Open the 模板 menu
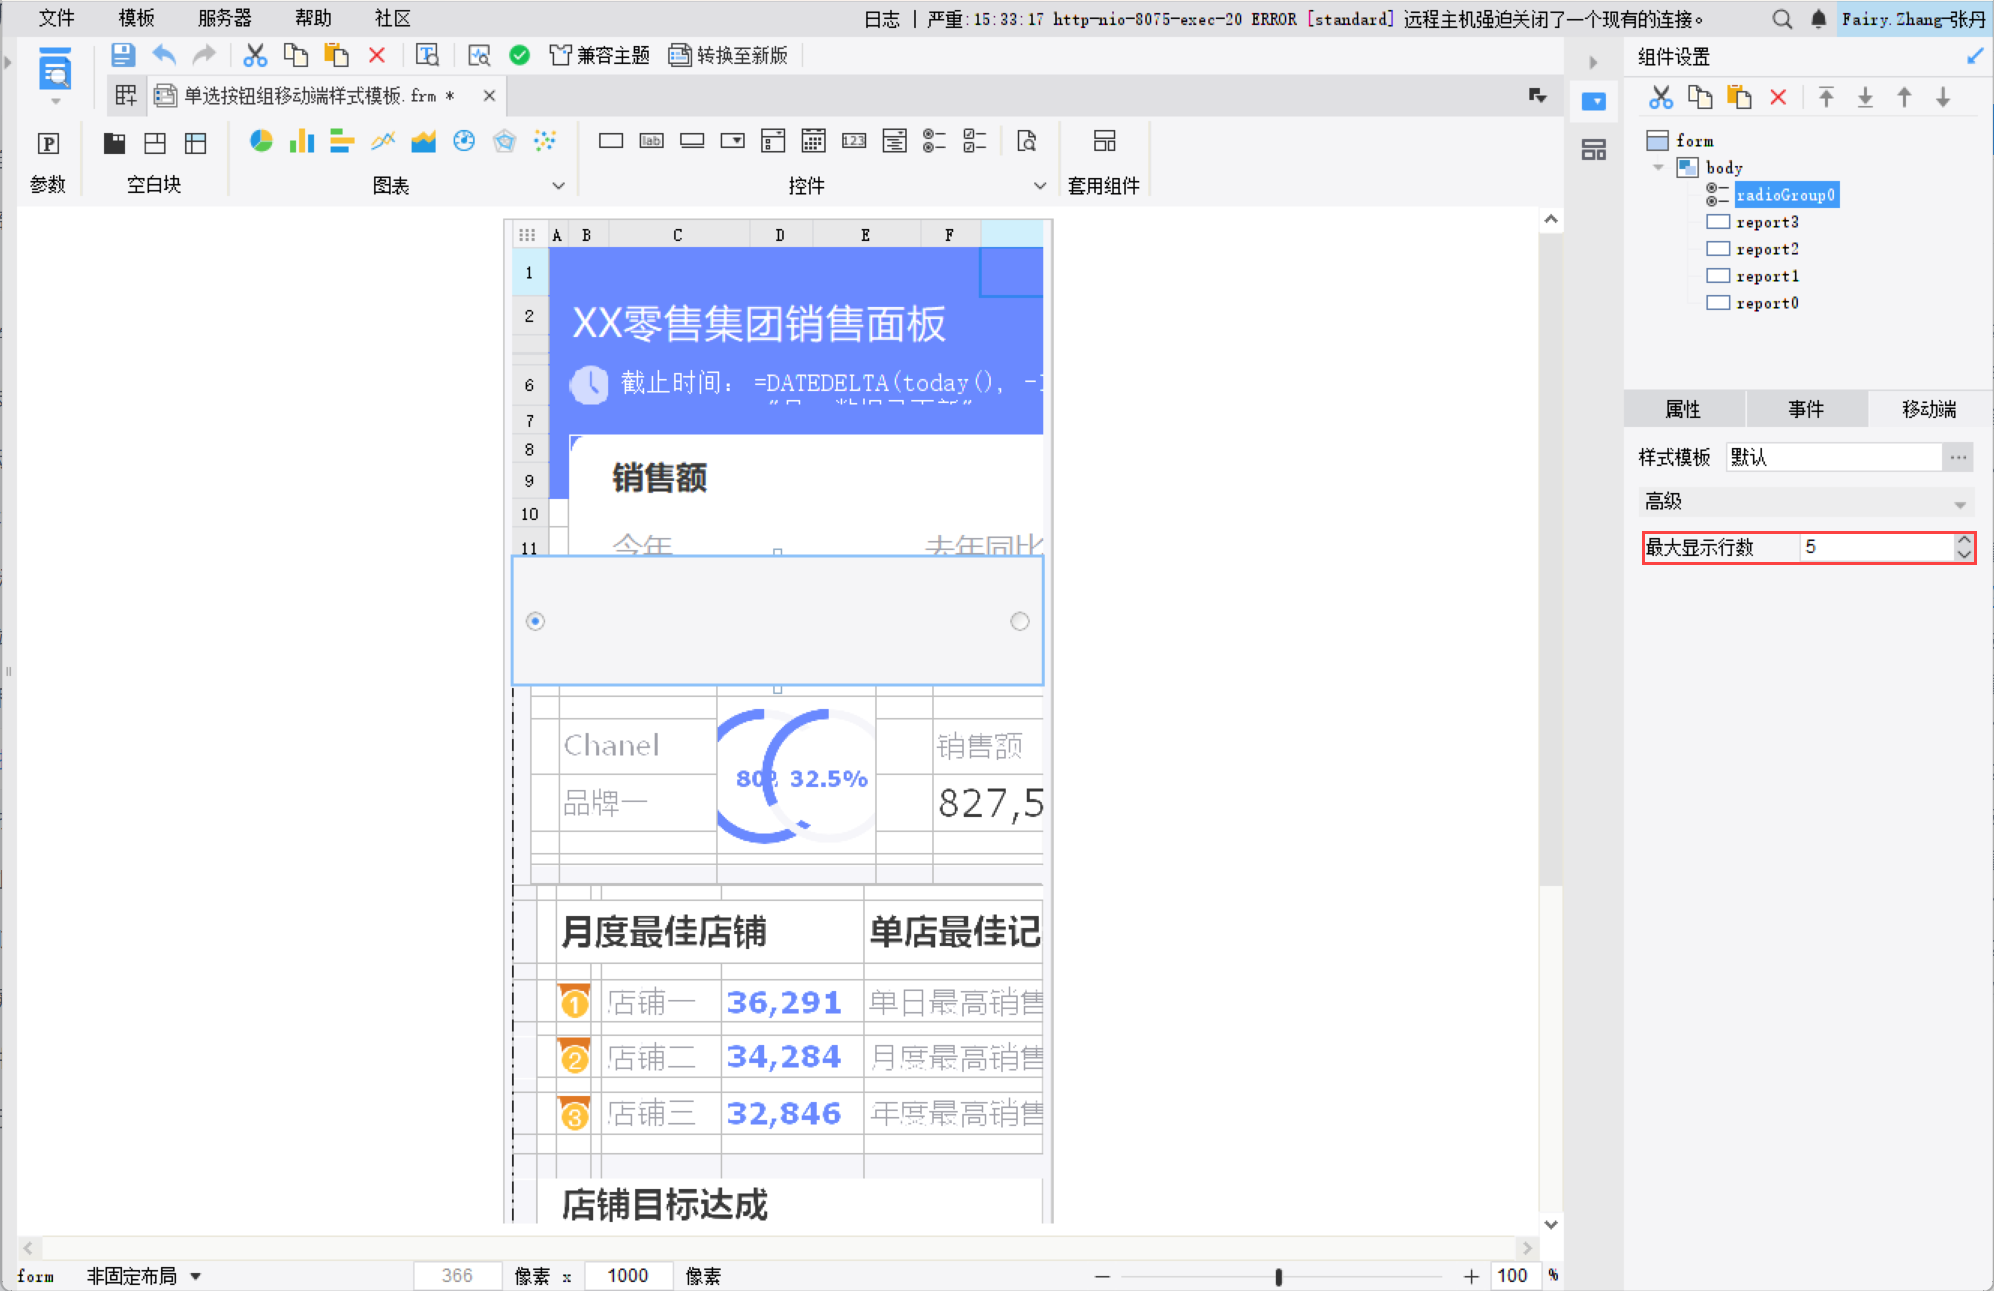Image resolution: width=1994 pixels, height=1291 pixels. tap(136, 18)
